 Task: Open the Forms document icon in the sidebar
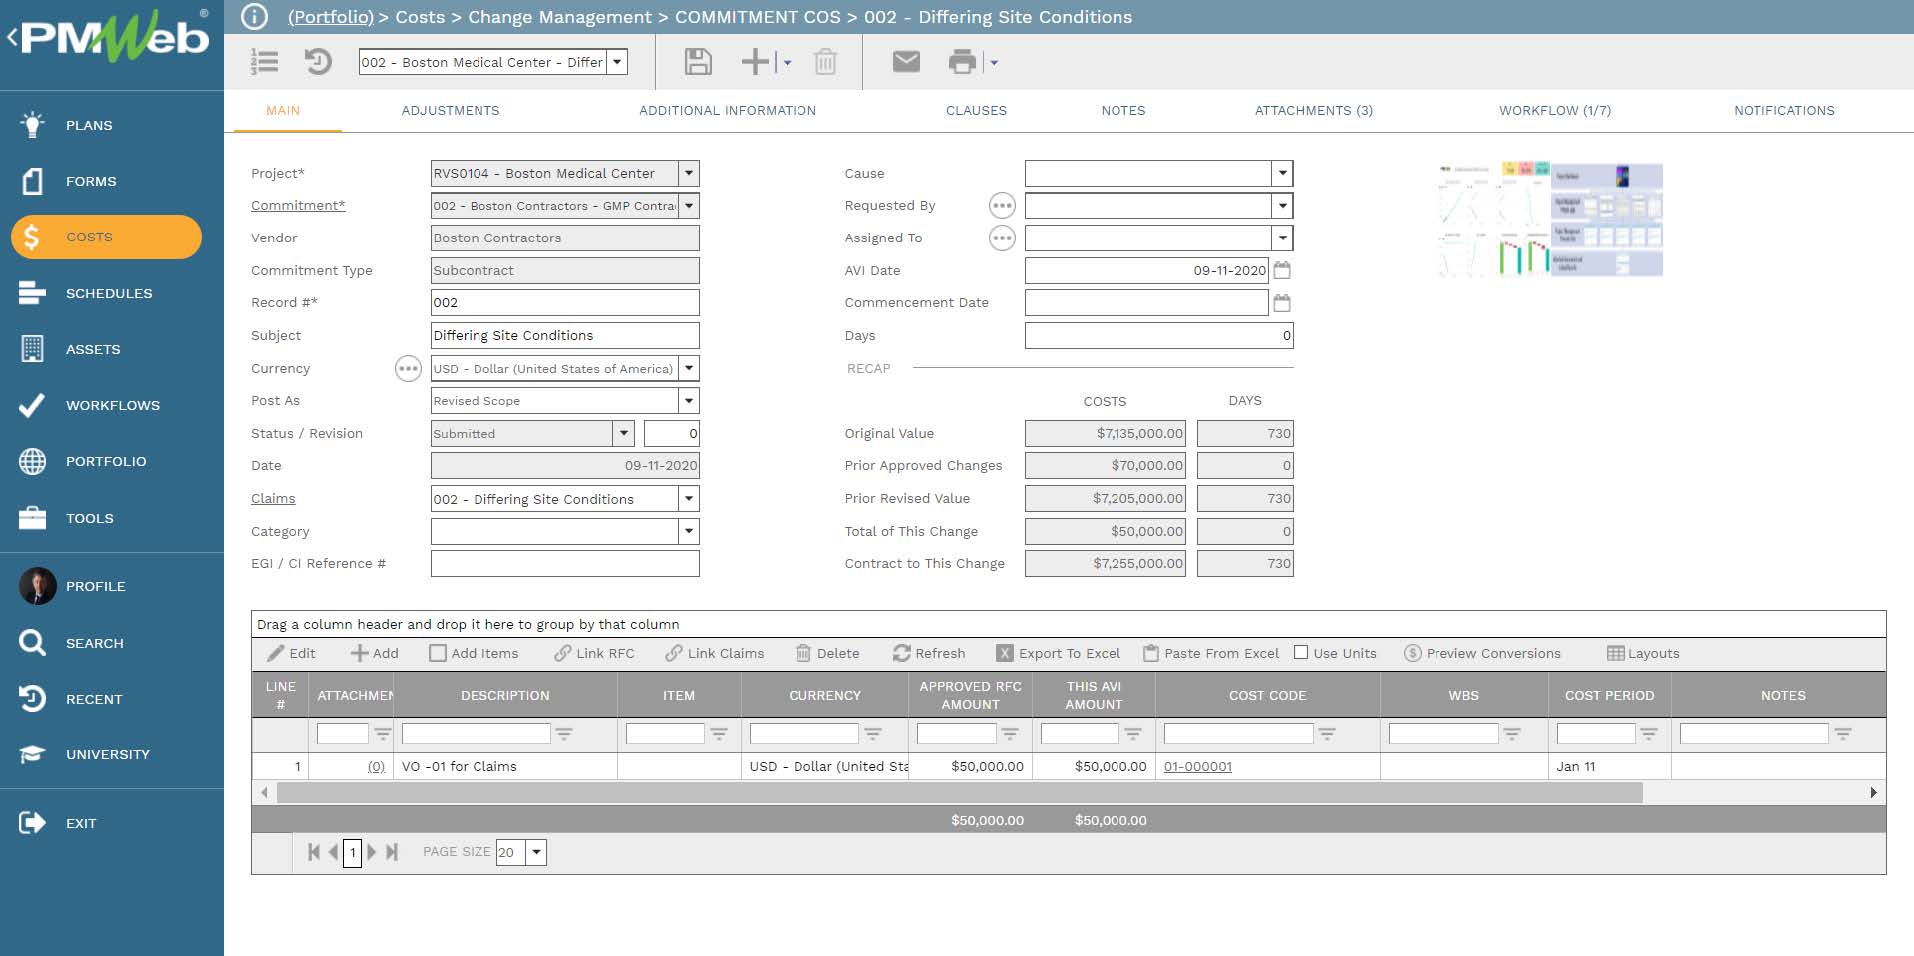(x=32, y=181)
